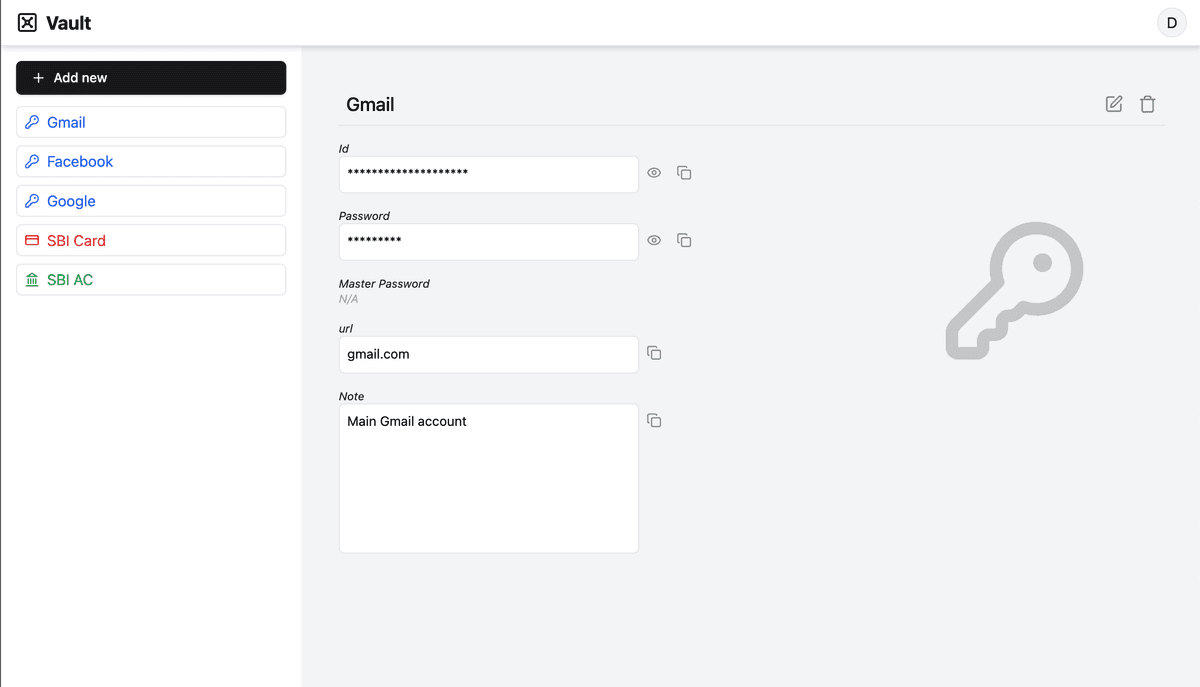Reveal the hidden Id value

point(654,173)
